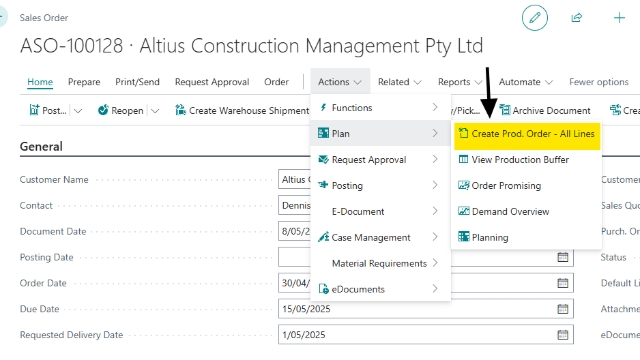Expand the Post dropdown arrow
The height and width of the screenshot is (360, 640).
tap(78, 111)
